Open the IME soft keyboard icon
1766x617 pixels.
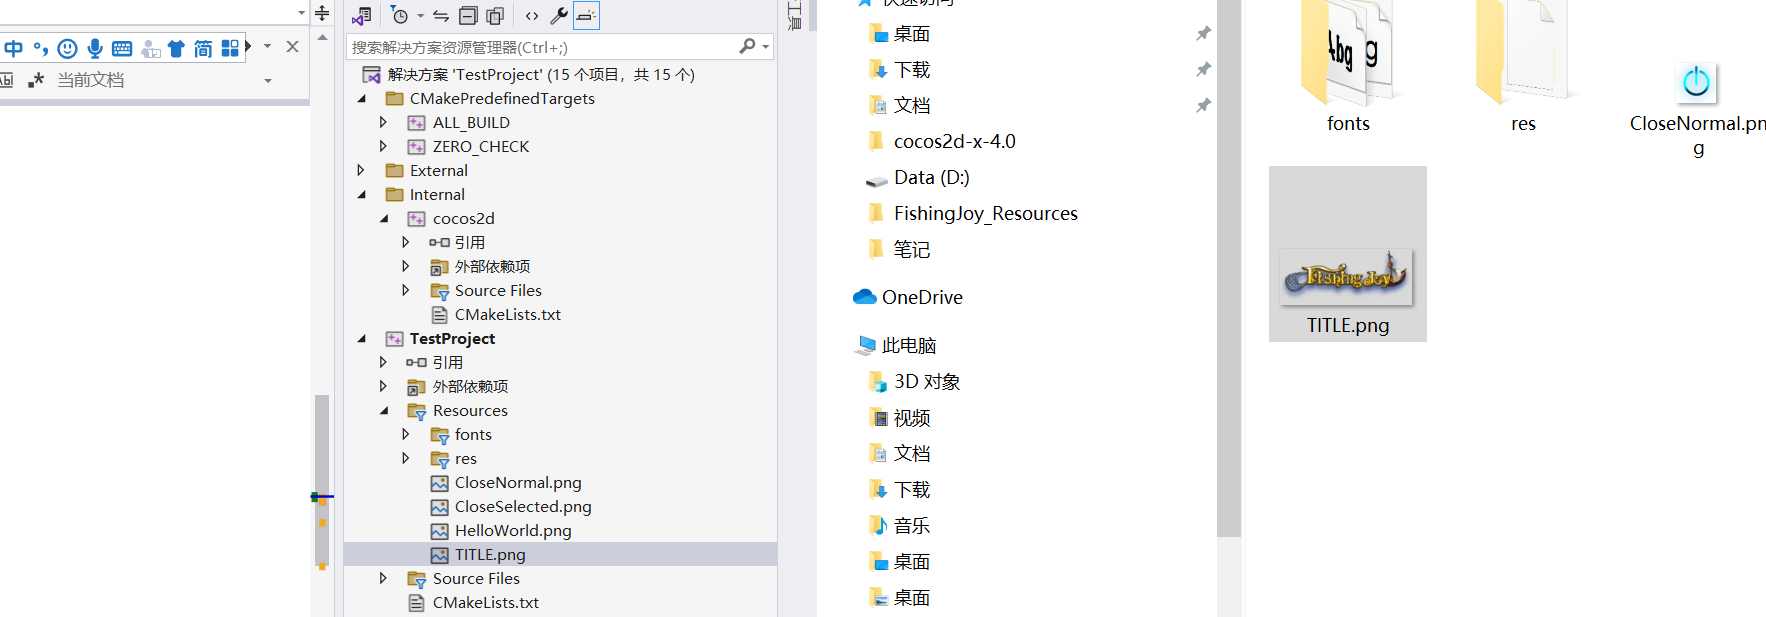click(x=122, y=48)
